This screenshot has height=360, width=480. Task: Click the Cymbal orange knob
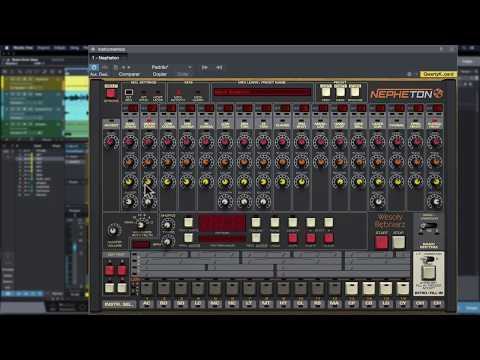(397, 162)
